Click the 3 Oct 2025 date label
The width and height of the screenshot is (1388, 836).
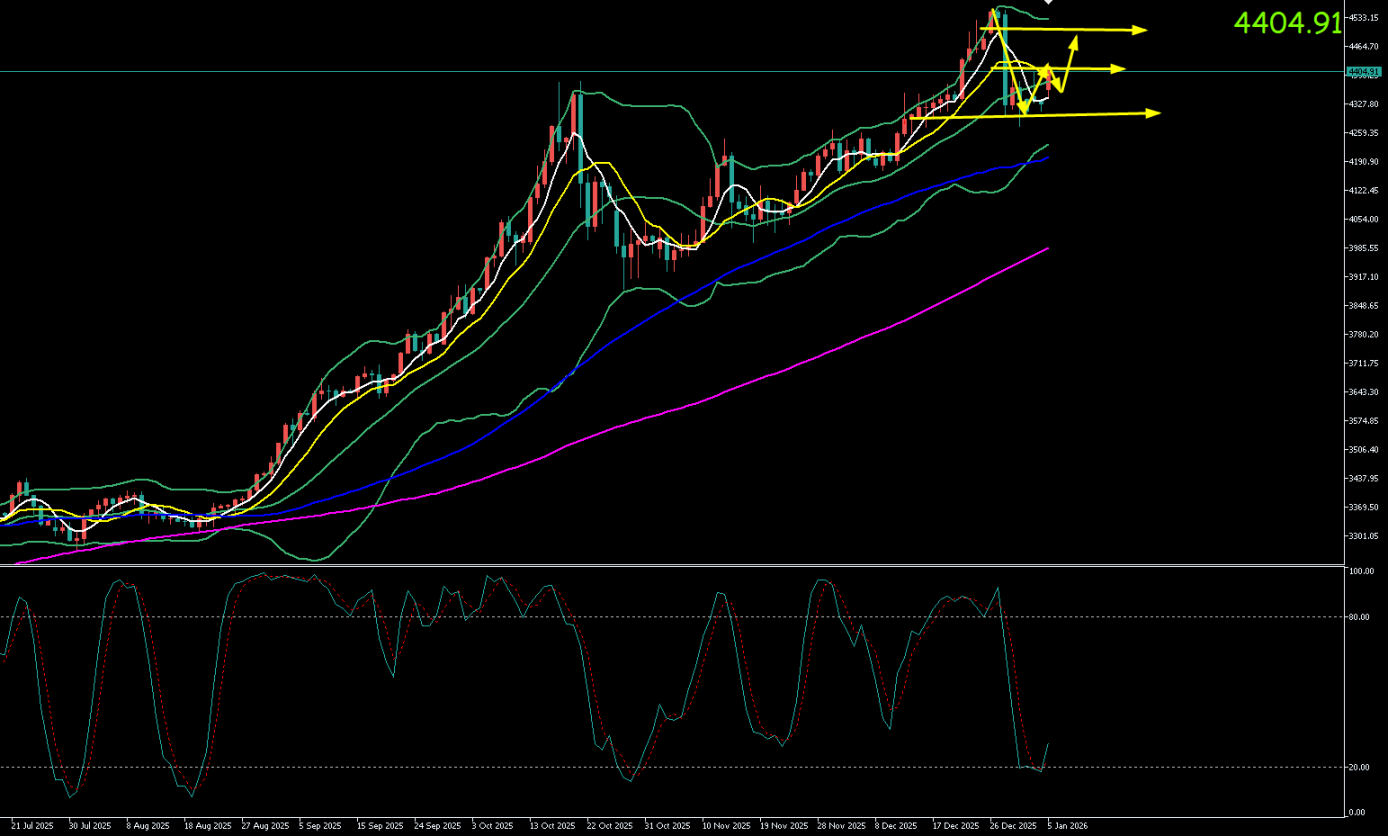(x=493, y=826)
